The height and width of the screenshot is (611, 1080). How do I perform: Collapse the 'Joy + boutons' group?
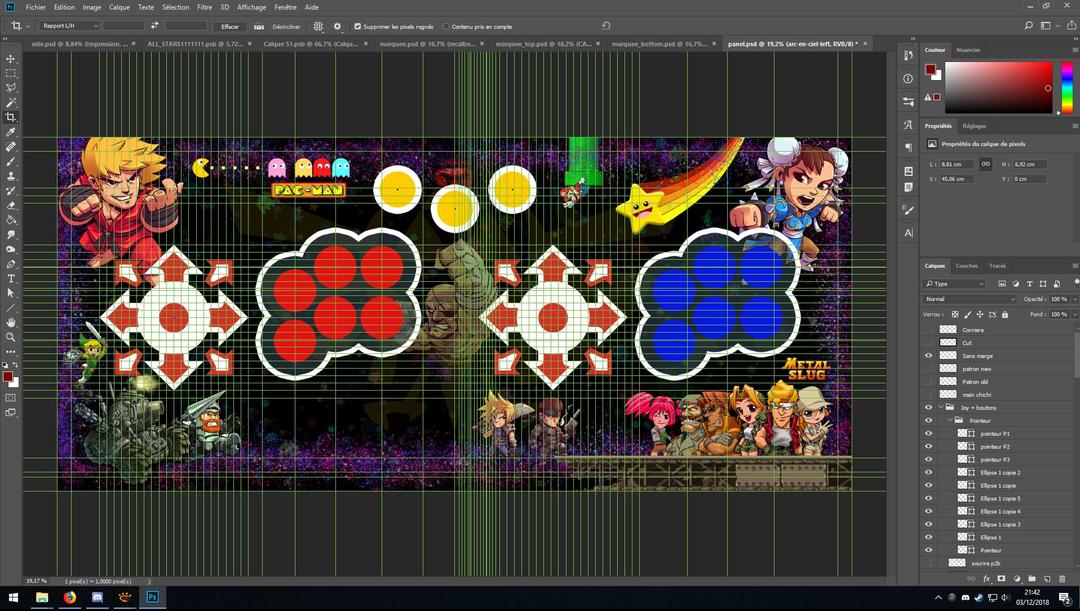942,408
